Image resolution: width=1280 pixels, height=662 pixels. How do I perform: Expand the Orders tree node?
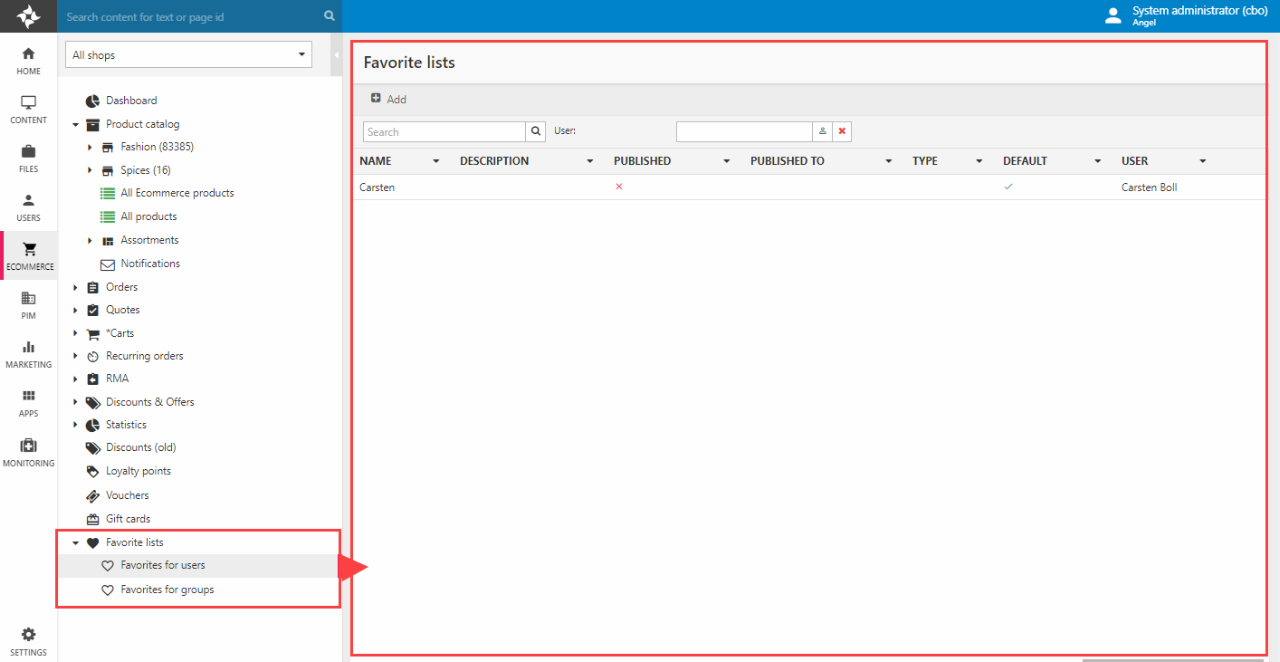(x=76, y=288)
